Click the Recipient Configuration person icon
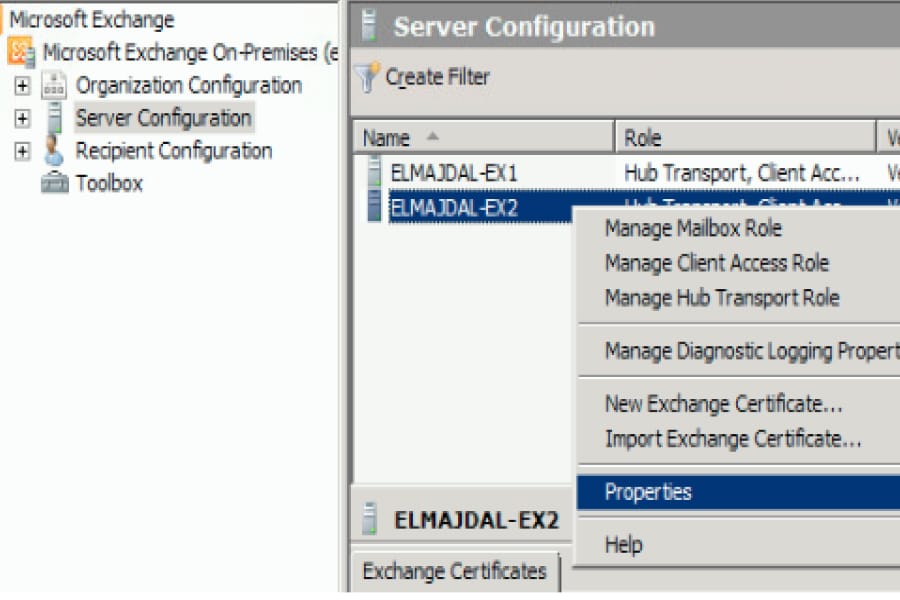Image resolution: width=900 pixels, height=600 pixels. 54,150
